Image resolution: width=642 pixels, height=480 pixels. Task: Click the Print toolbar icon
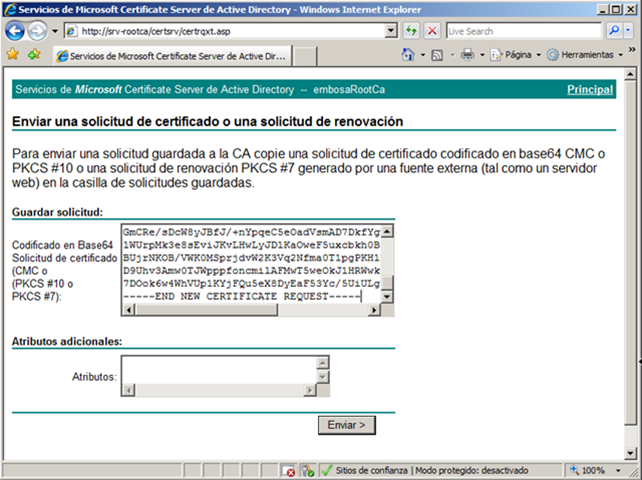(x=467, y=54)
